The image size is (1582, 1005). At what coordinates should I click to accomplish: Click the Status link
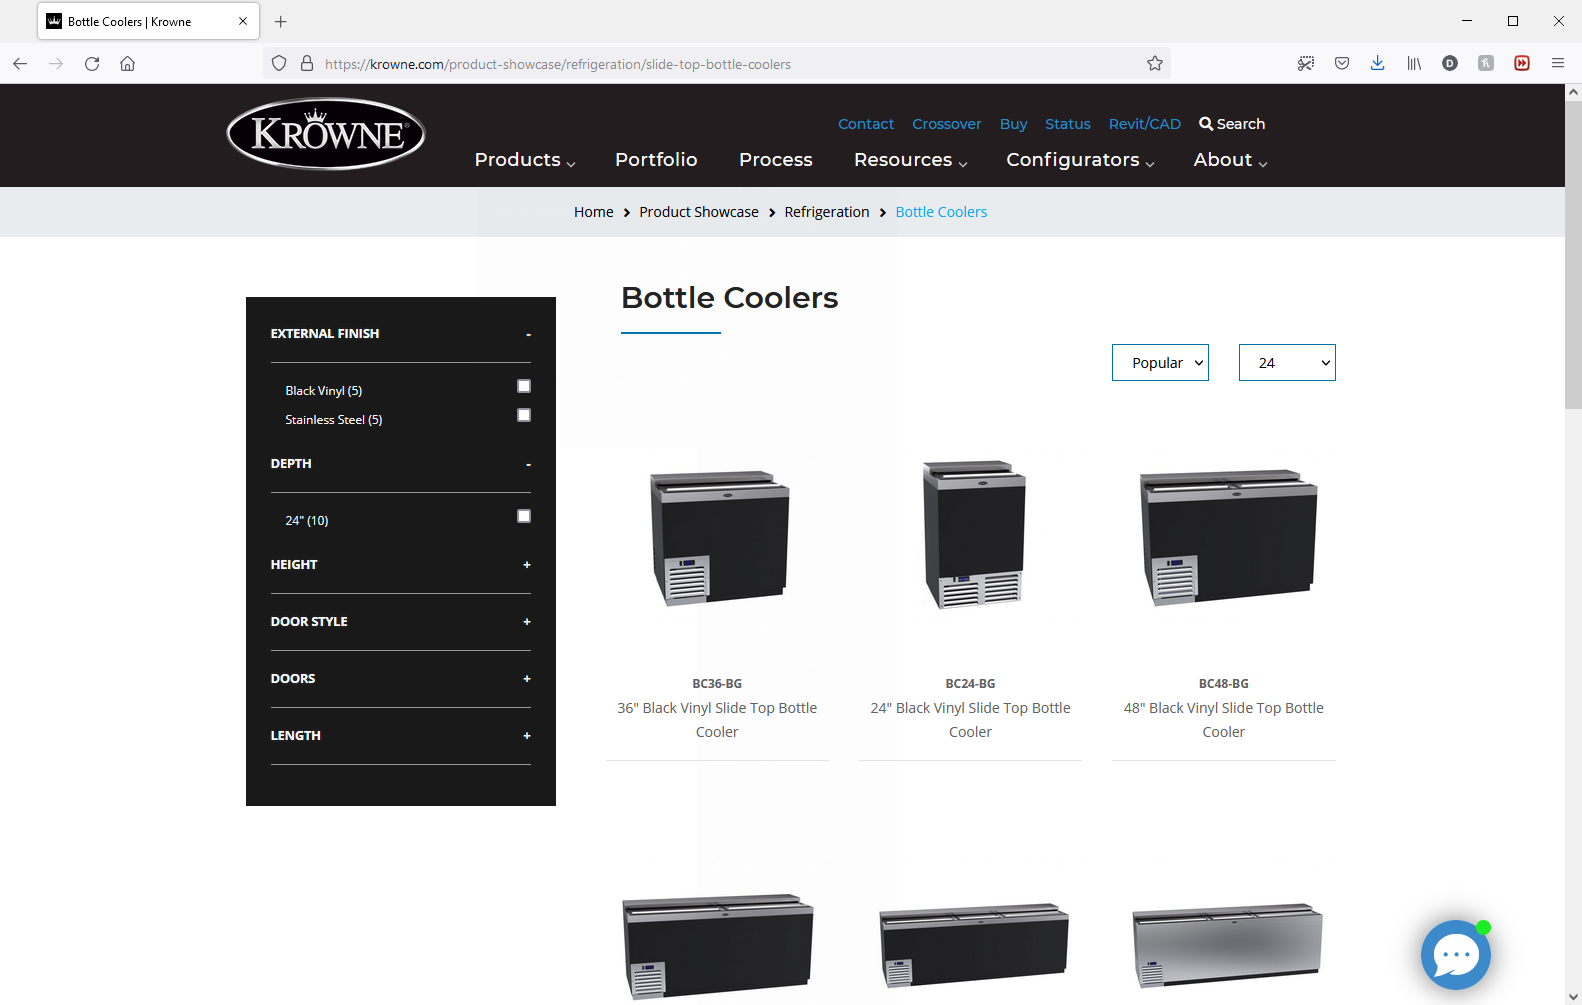(1068, 124)
